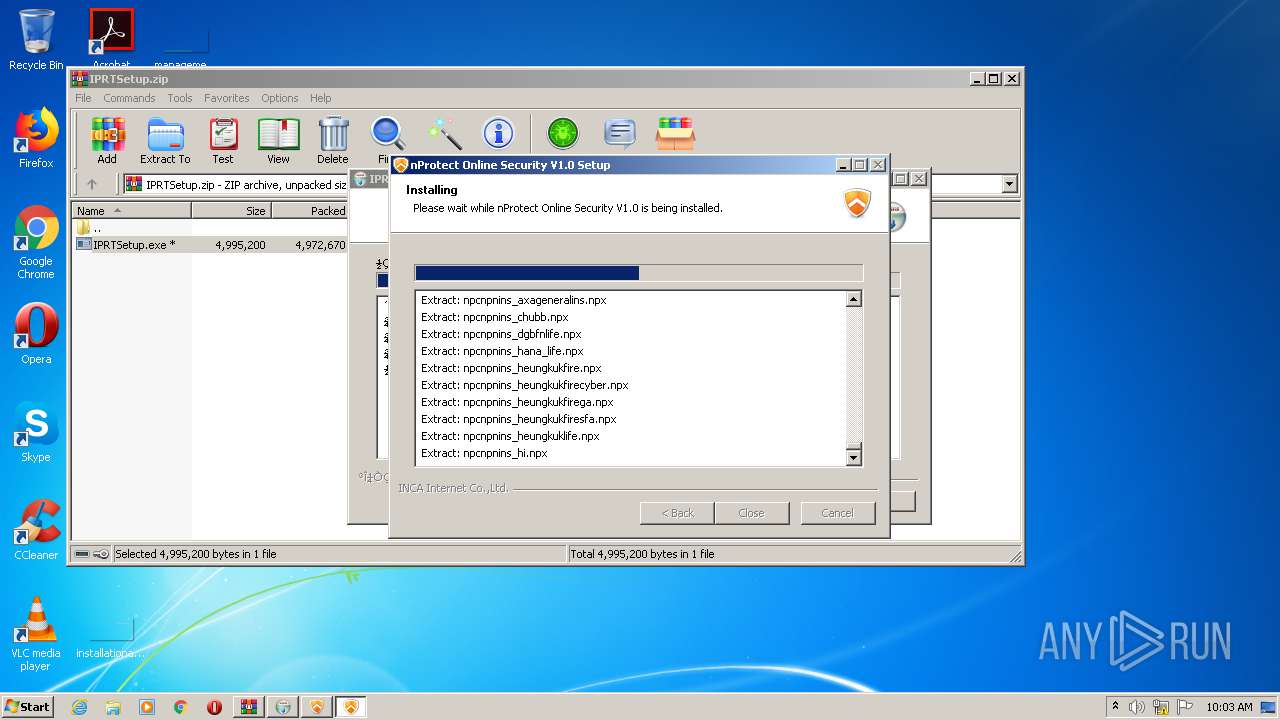Show hidden system tray icons arrow
Screen dimensions: 1280x720
1115,707
